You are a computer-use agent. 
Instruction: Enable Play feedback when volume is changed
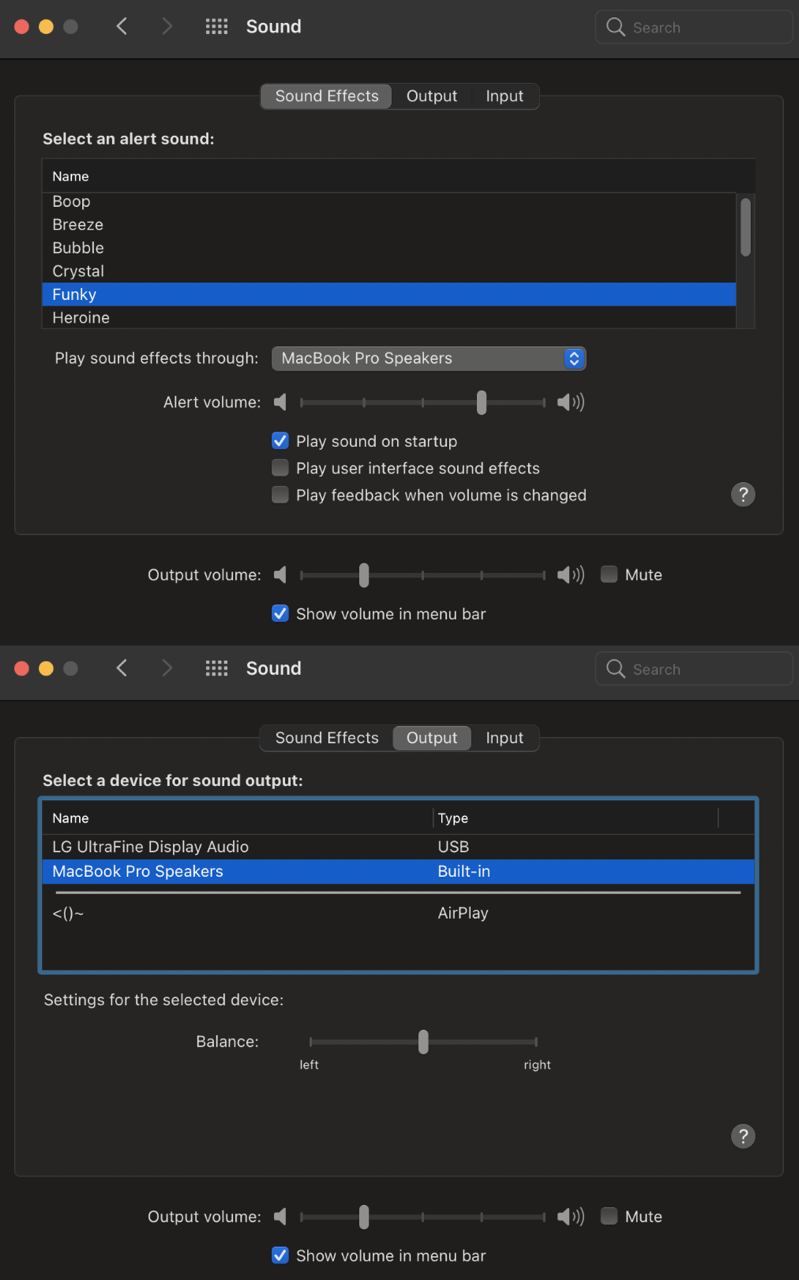[x=280, y=495]
